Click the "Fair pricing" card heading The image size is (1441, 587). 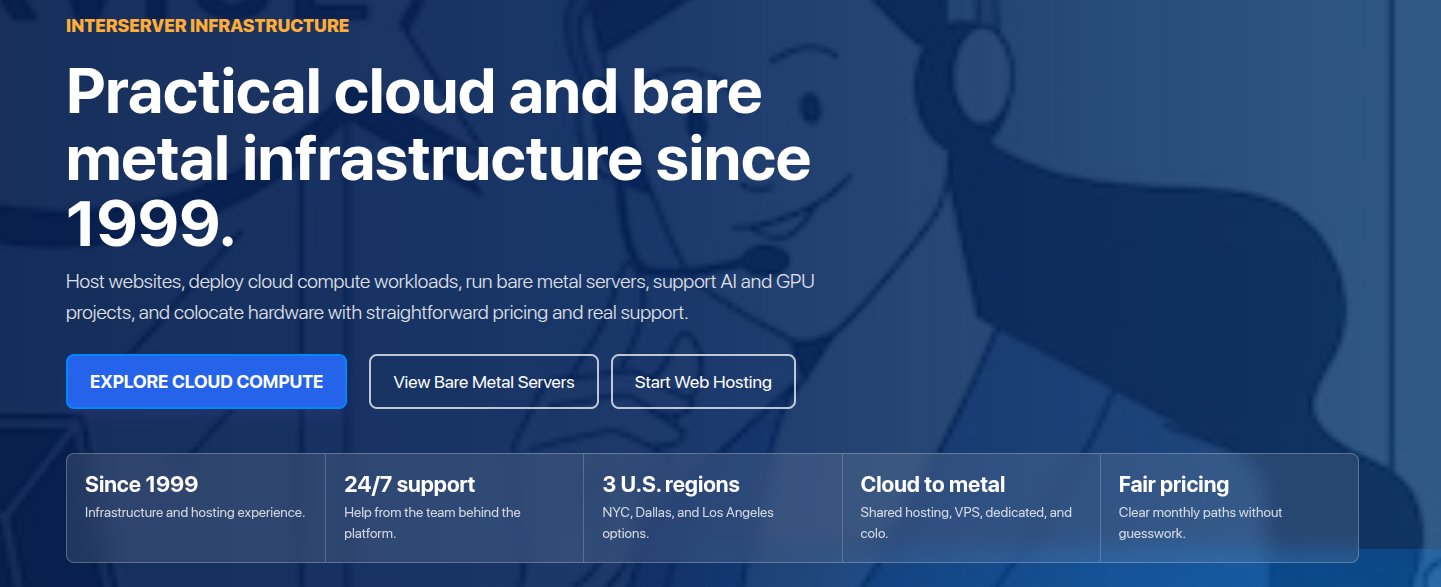tap(1174, 485)
